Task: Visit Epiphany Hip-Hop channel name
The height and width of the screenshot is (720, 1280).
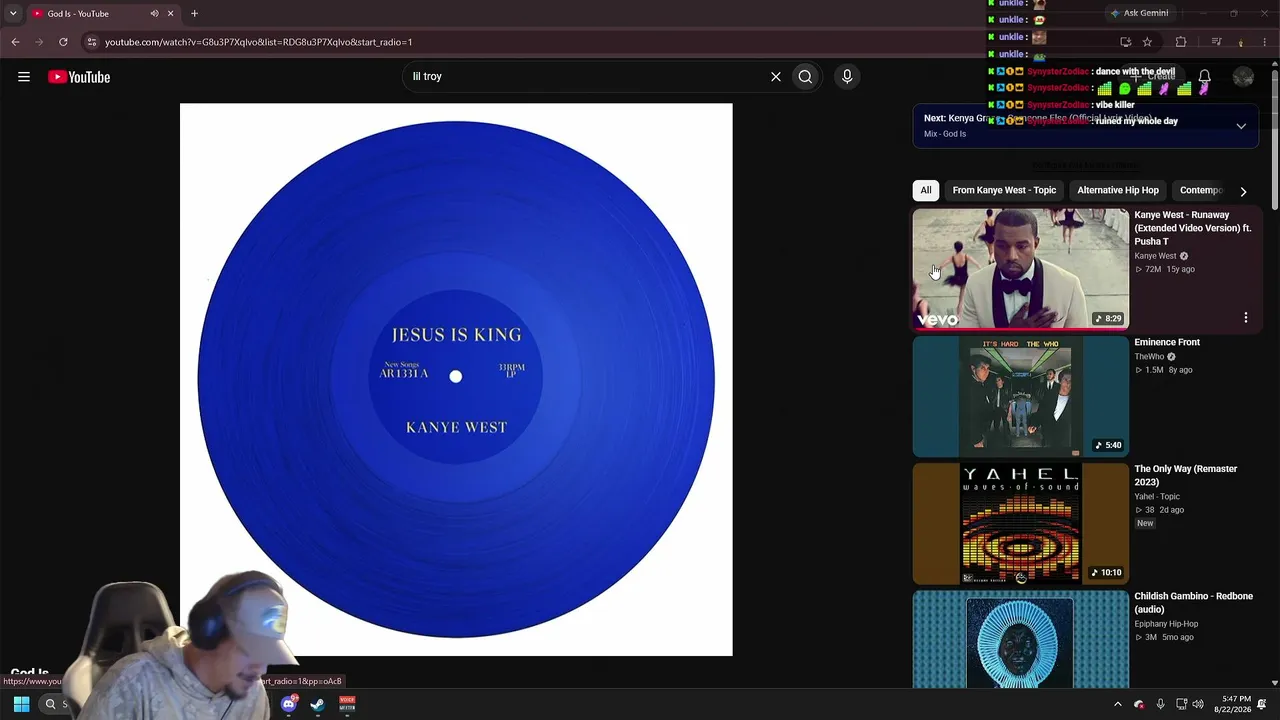Action: point(1166,624)
